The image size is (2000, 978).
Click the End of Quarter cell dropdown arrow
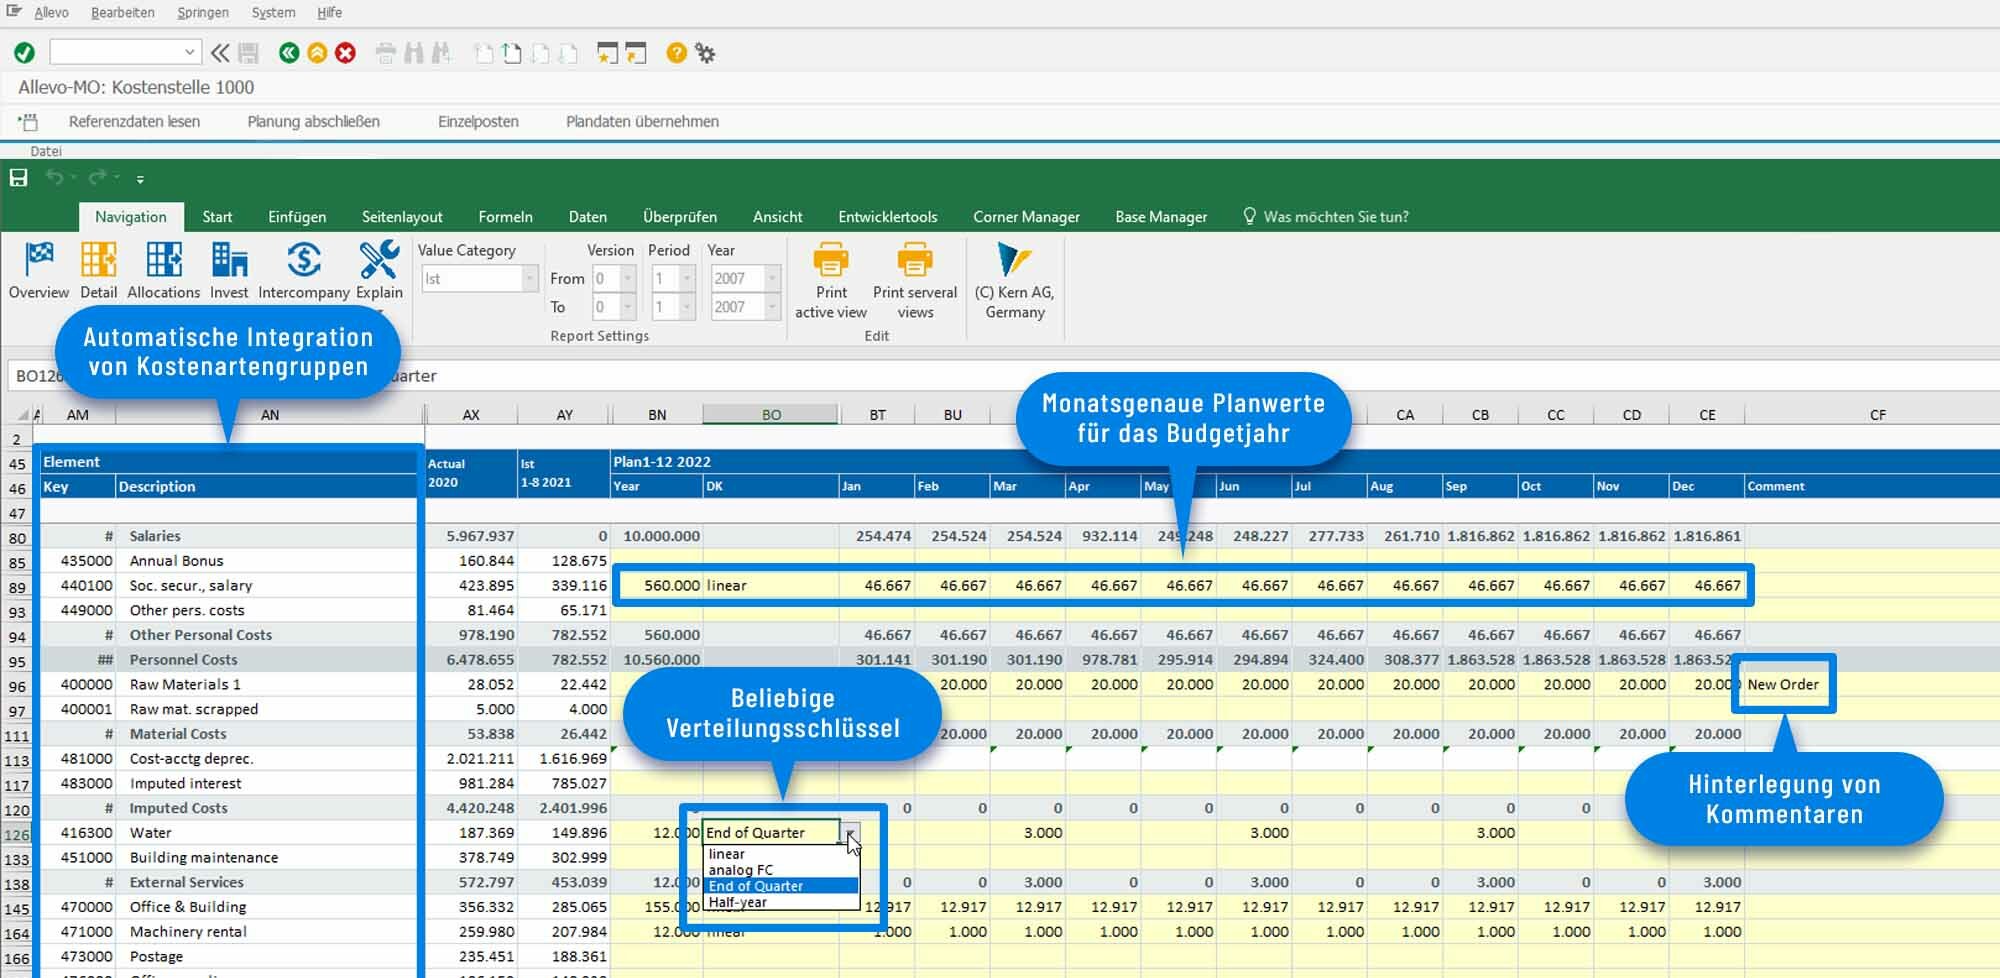click(x=850, y=832)
